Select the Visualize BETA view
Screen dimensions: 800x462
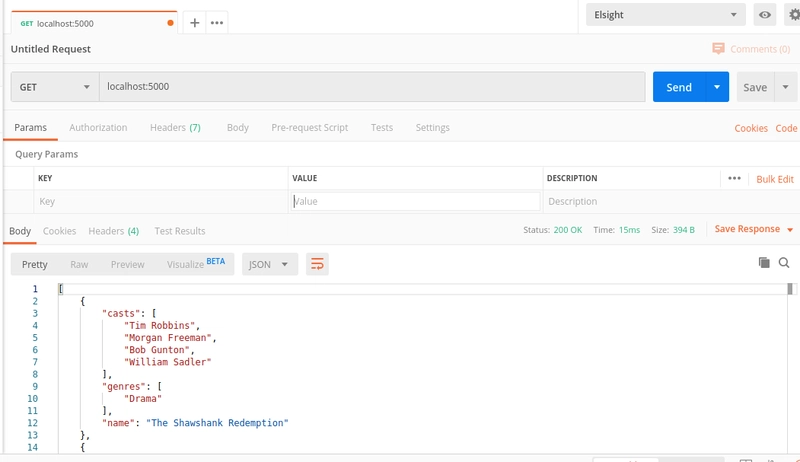(x=196, y=264)
